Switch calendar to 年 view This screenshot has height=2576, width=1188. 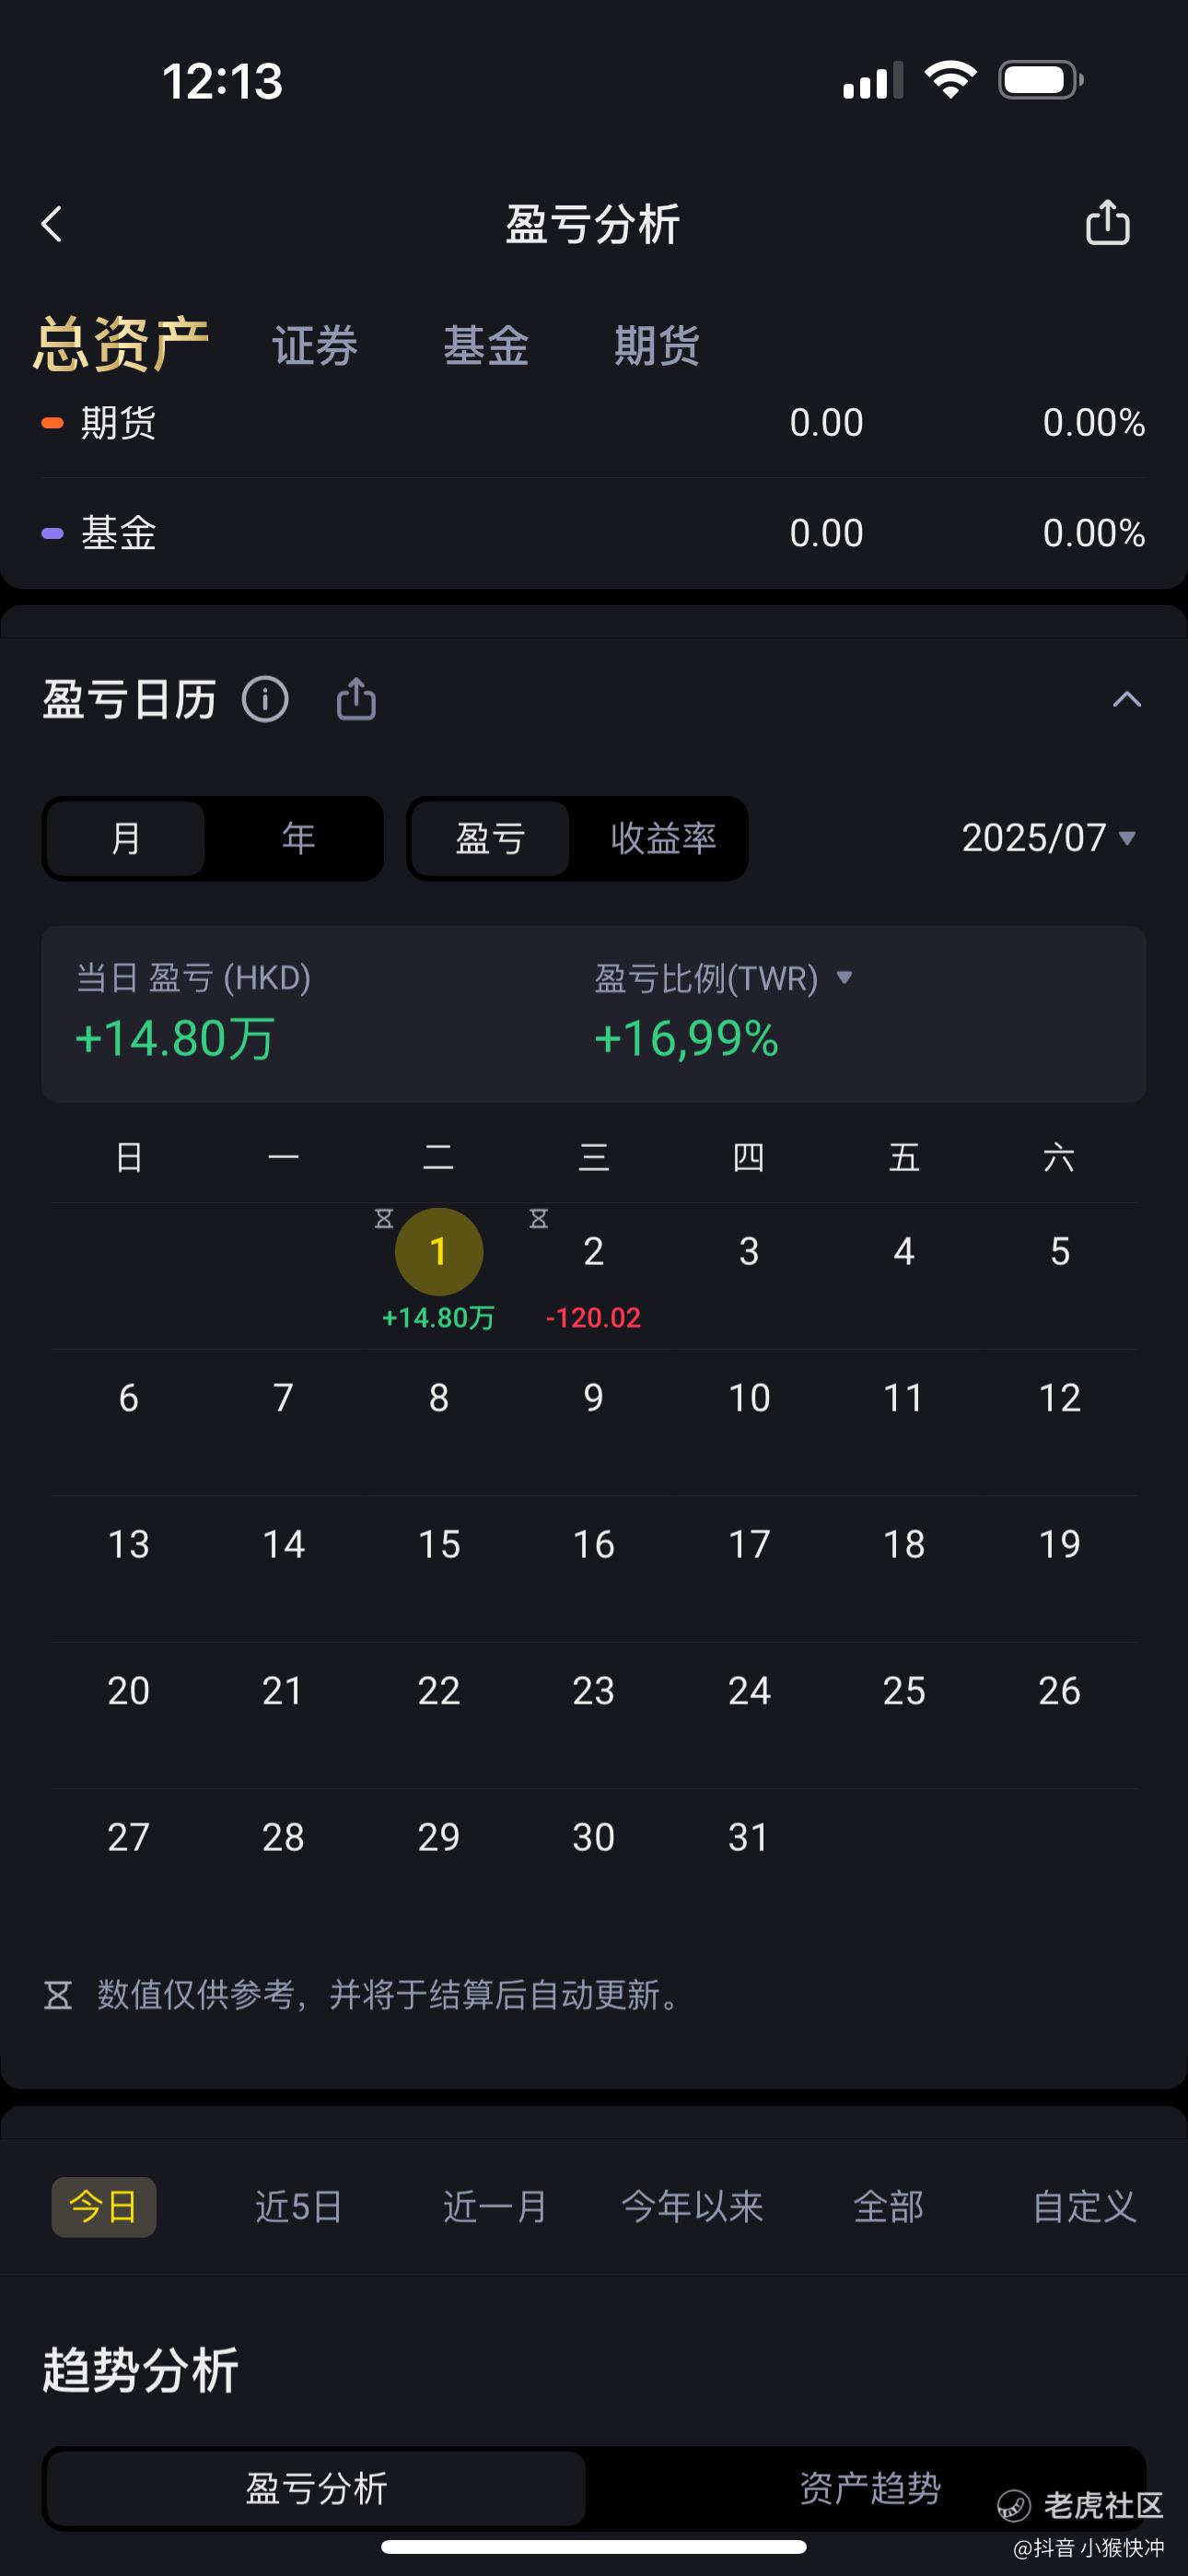[x=298, y=838]
